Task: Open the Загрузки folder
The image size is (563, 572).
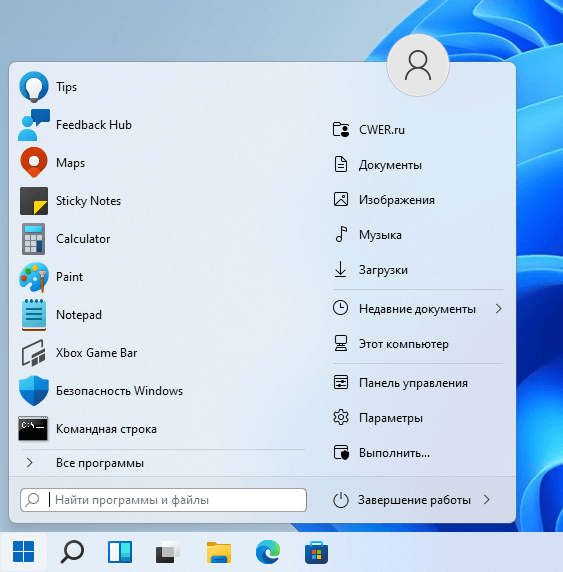Action: click(418, 270)
